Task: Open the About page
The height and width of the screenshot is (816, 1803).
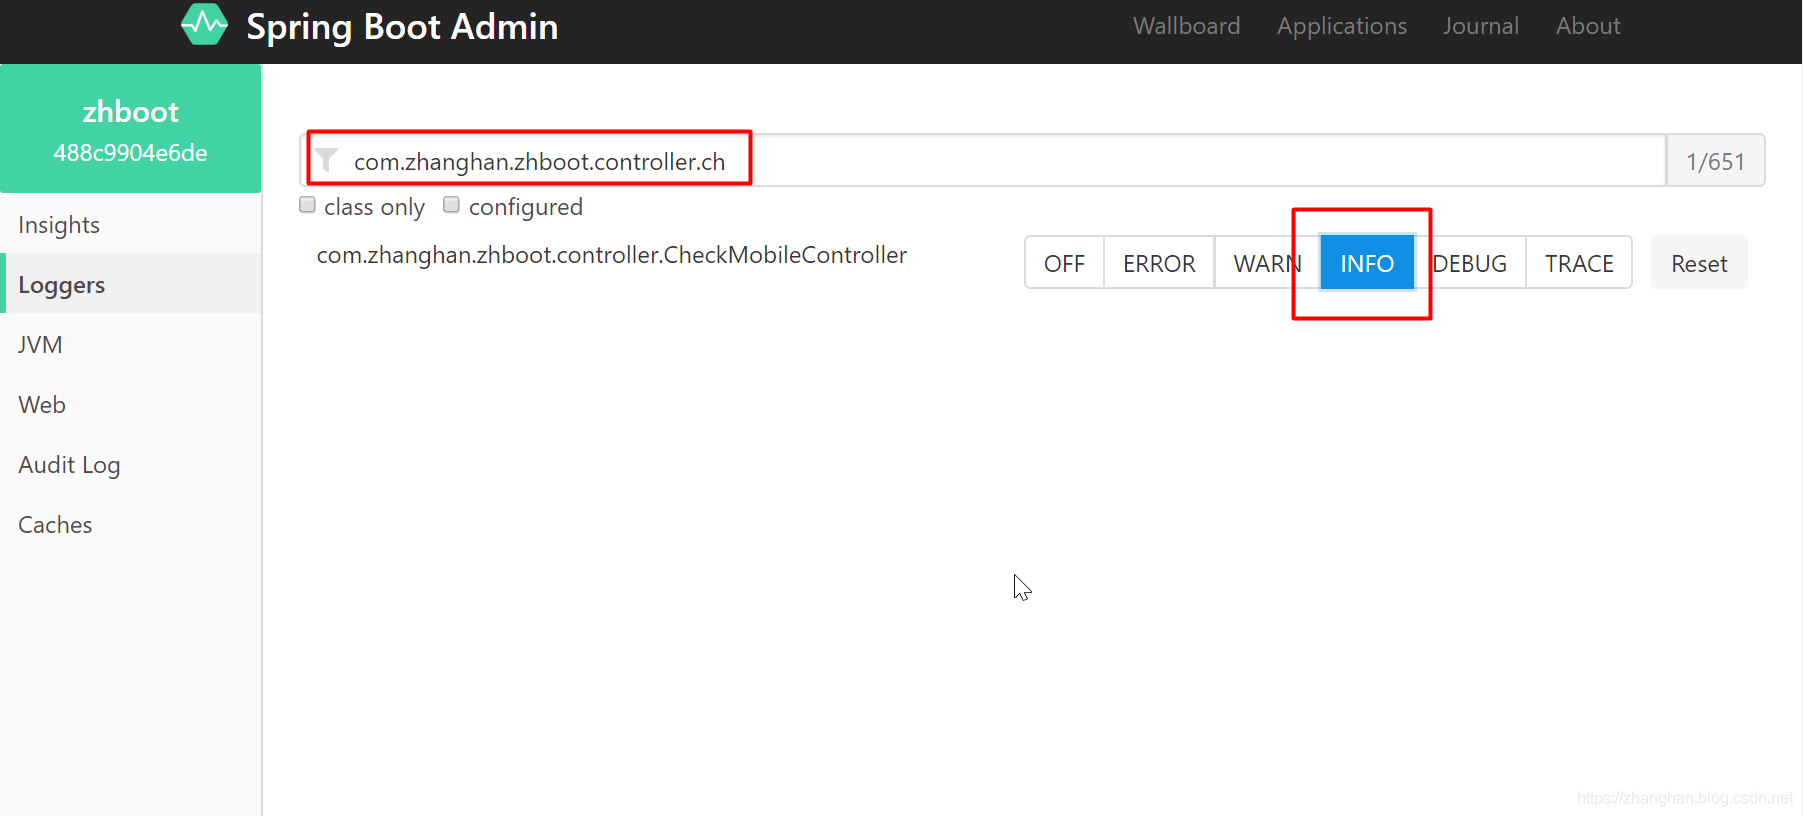Action: pos(1588,26)
